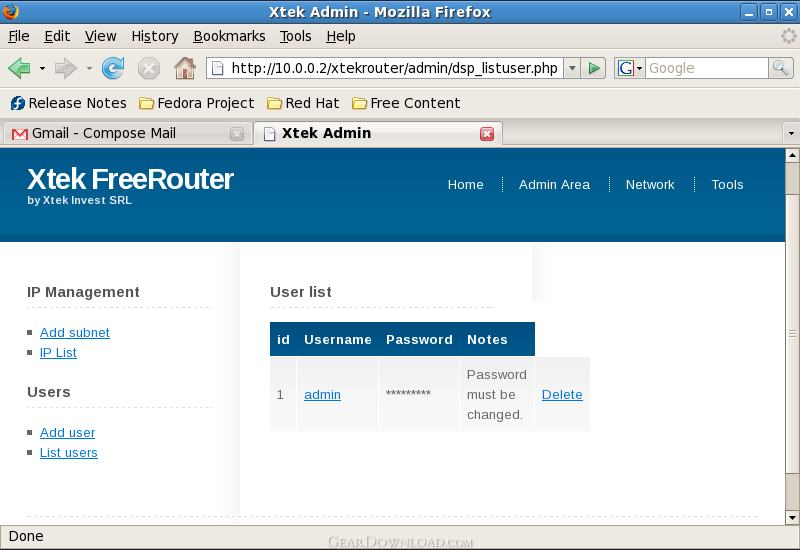Maximize the Firefox window
Viewport: 800px width, 550px height.
click(768, 12)
